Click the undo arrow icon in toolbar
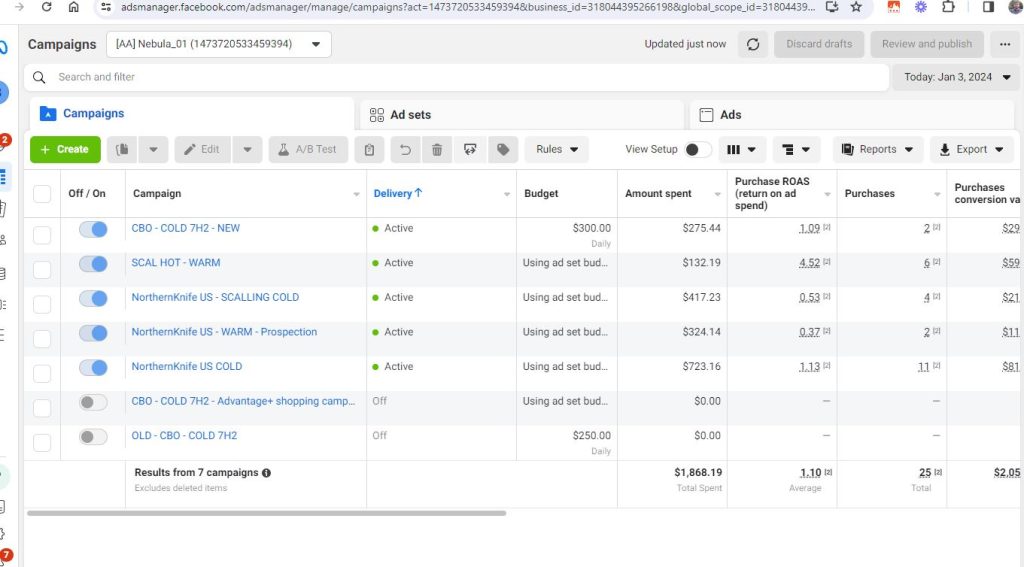 (405, 150)
